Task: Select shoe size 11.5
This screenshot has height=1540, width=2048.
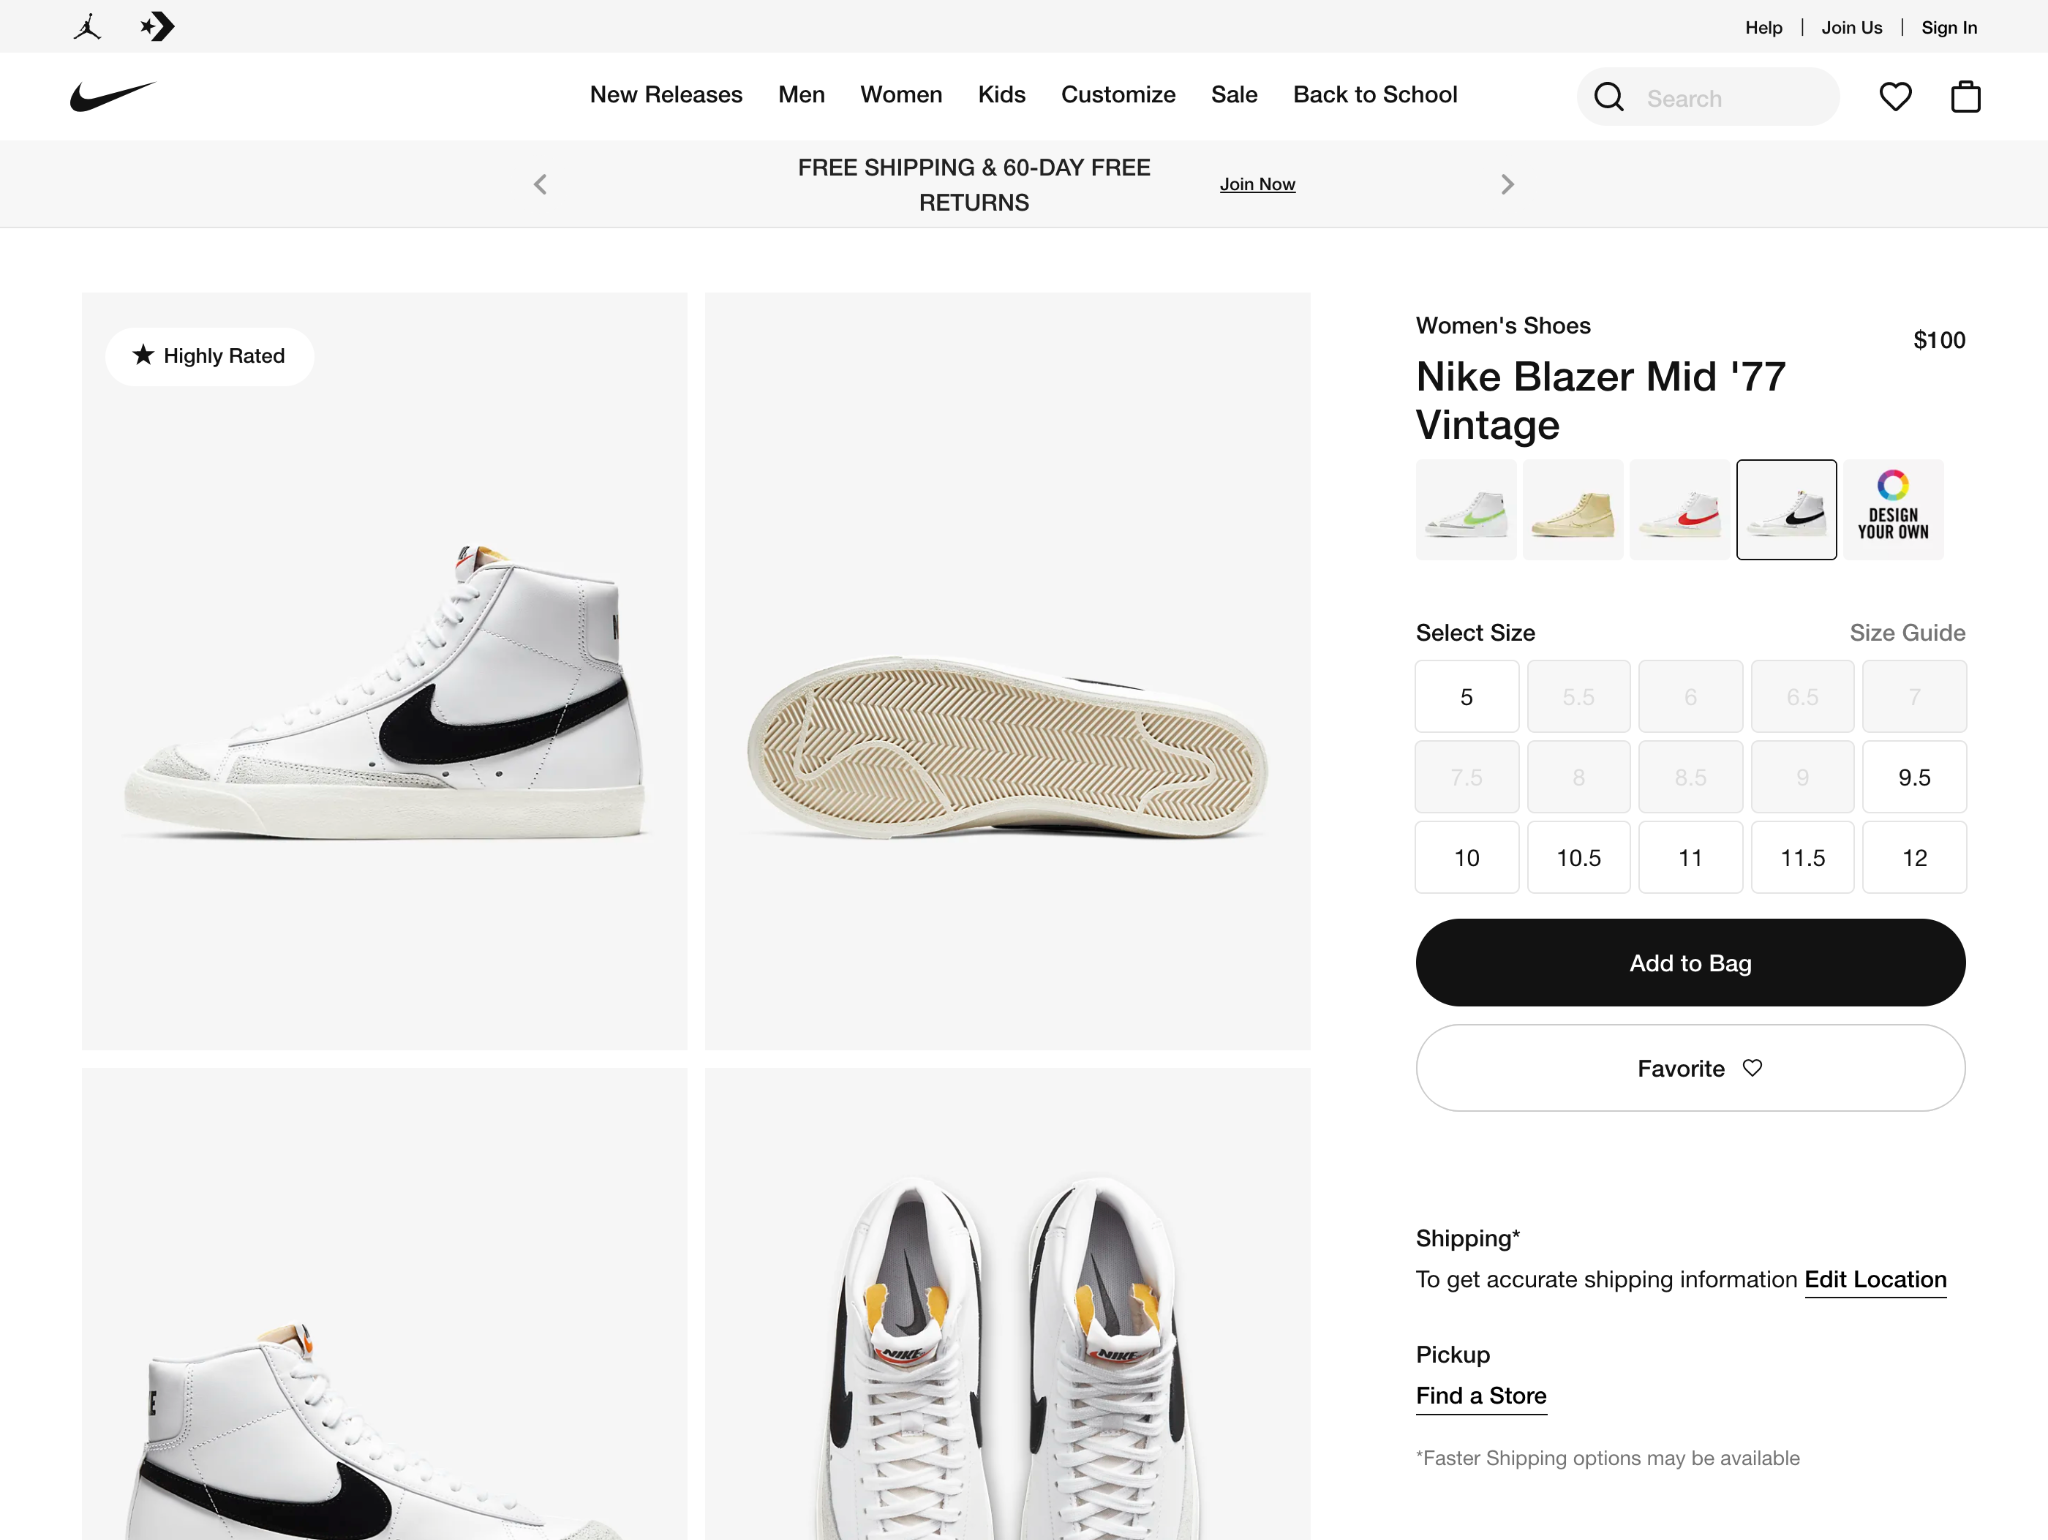Action: (x=1802, y=857)
